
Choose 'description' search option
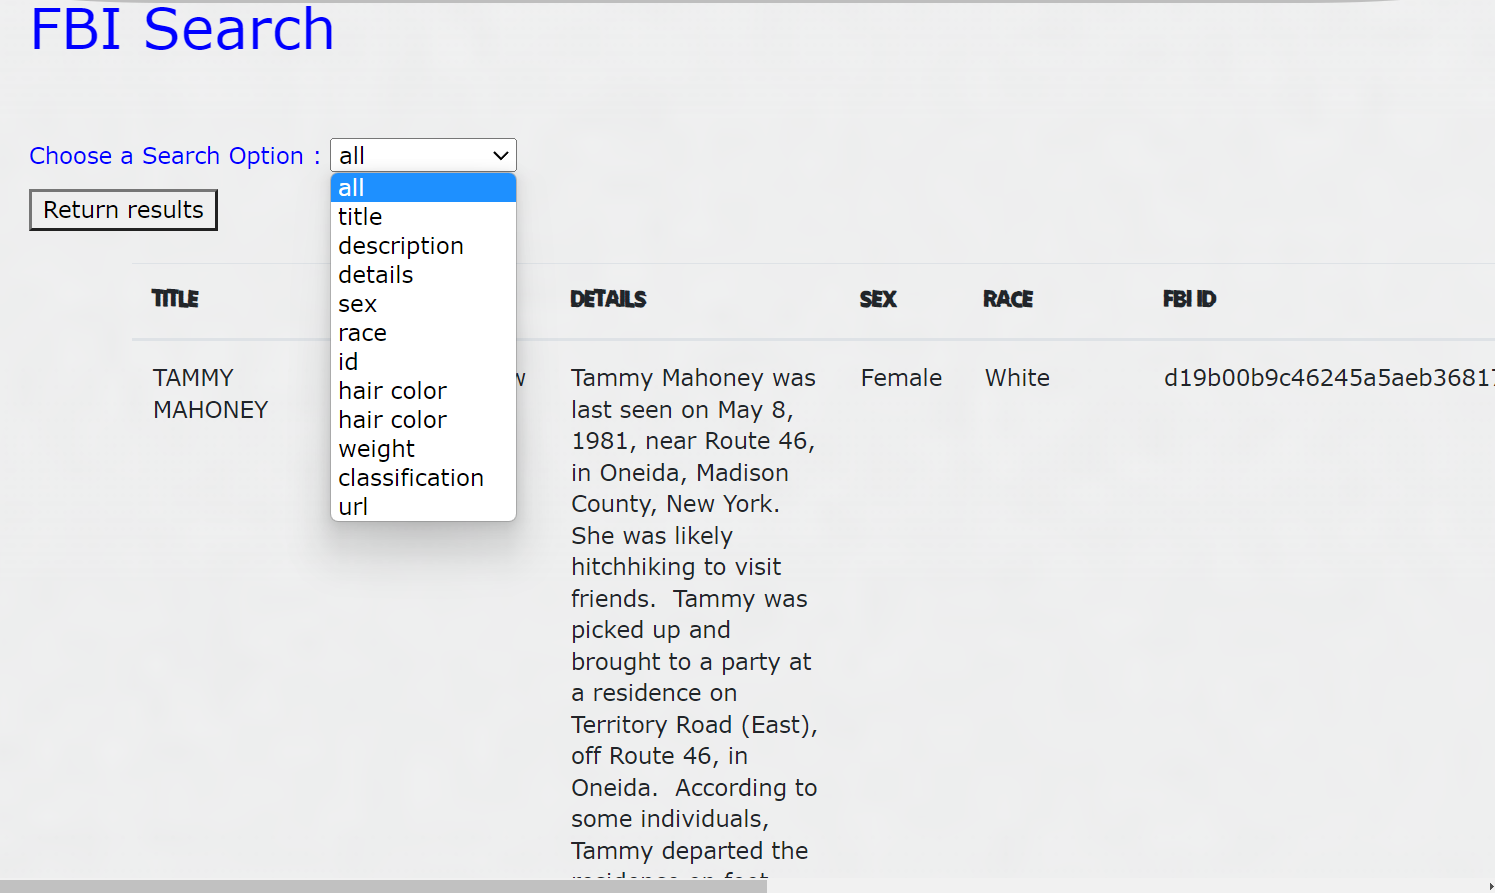(x=423, y=246)
